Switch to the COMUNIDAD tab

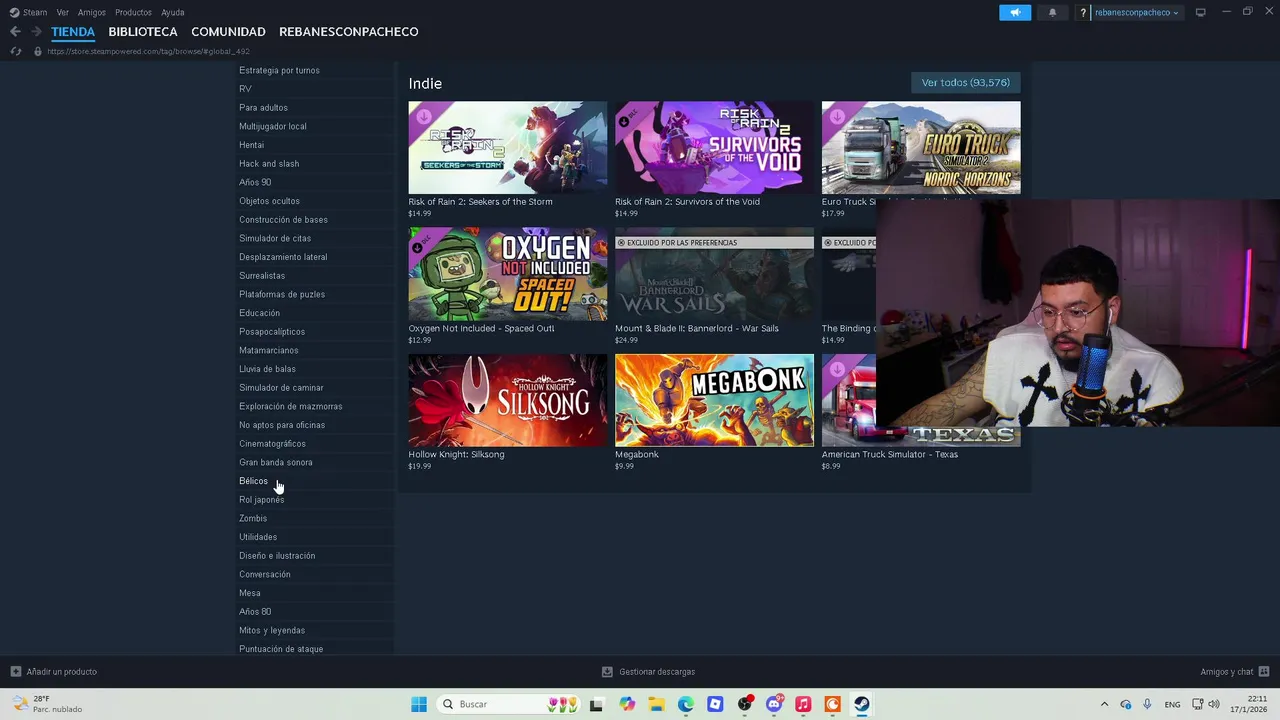coord(228,32)
